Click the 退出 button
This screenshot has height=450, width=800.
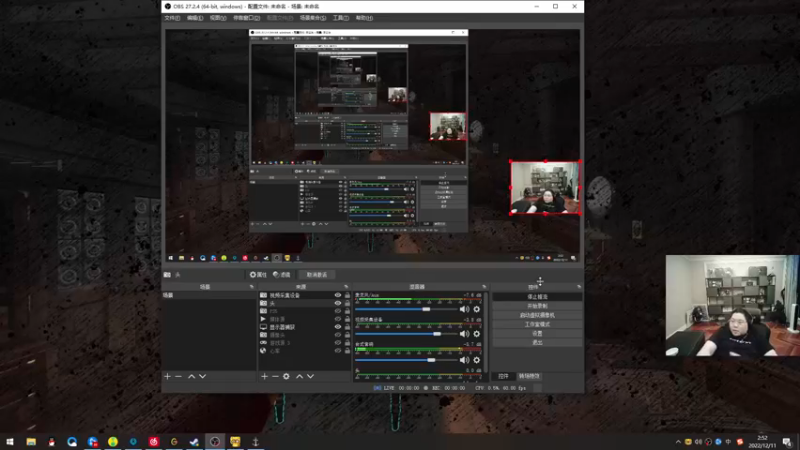[x=537, y=342]
